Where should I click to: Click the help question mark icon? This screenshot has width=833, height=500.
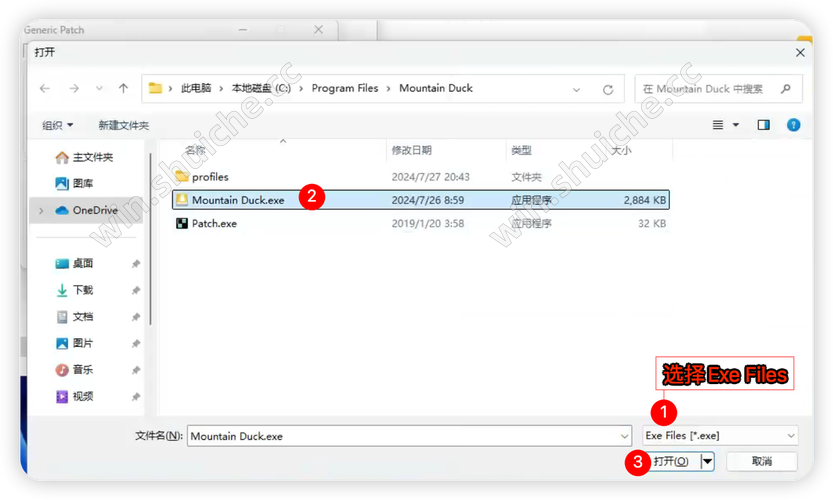[x=793, y=125]
